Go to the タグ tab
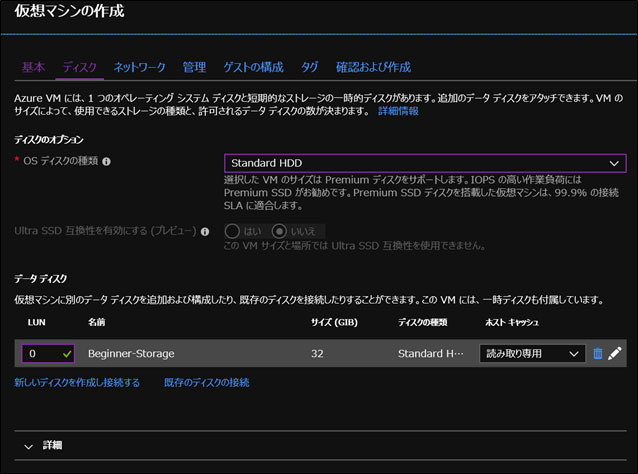This screenshot has height=474, width=638. (310, 67)
